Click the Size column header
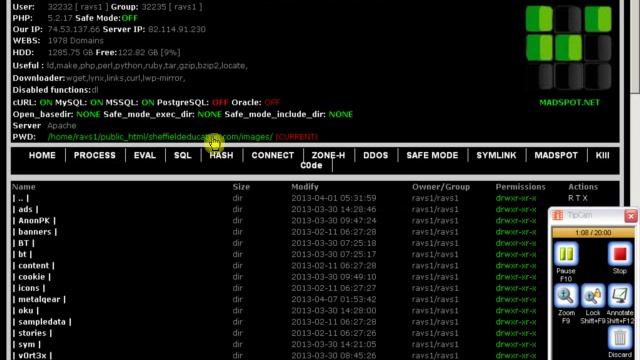 [241, 187]
